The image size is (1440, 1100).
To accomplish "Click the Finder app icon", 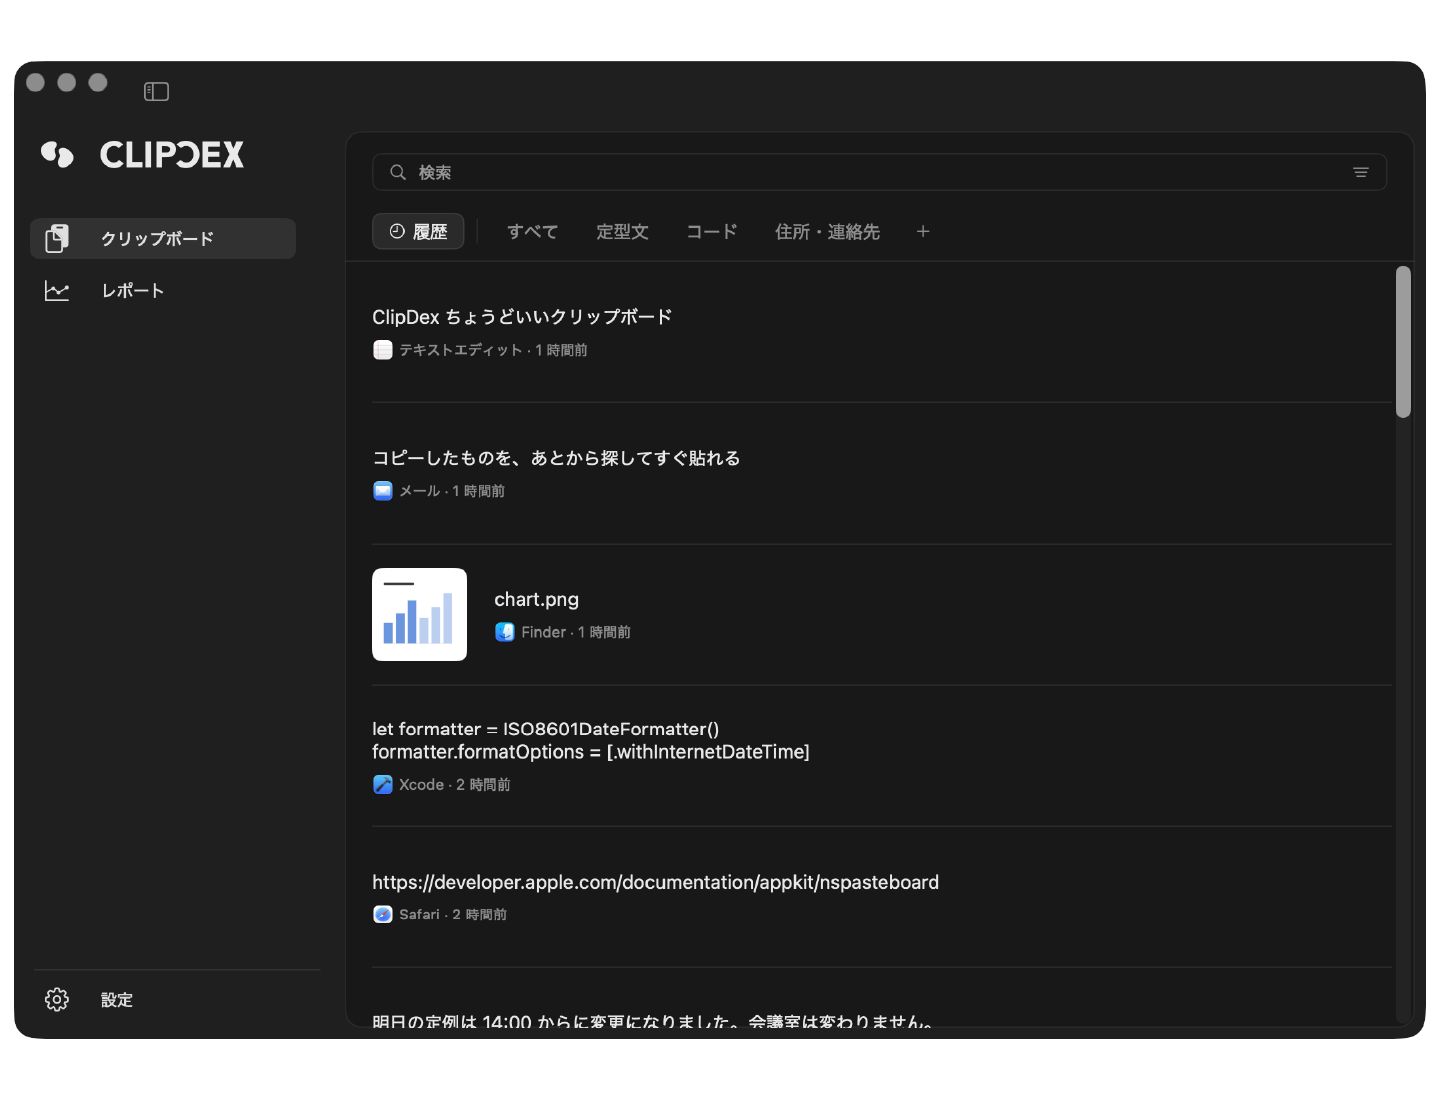I will click(505, 632).
